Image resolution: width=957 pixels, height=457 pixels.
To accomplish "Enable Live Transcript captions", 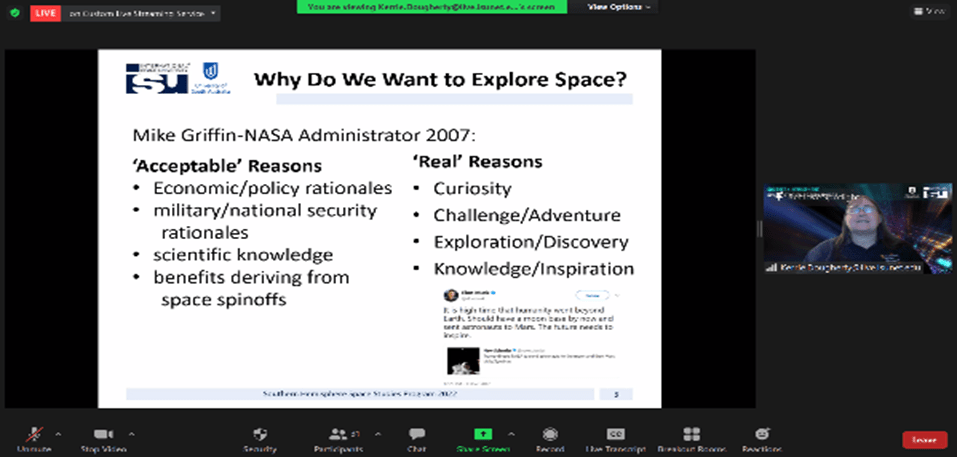I will click(616, 434).
